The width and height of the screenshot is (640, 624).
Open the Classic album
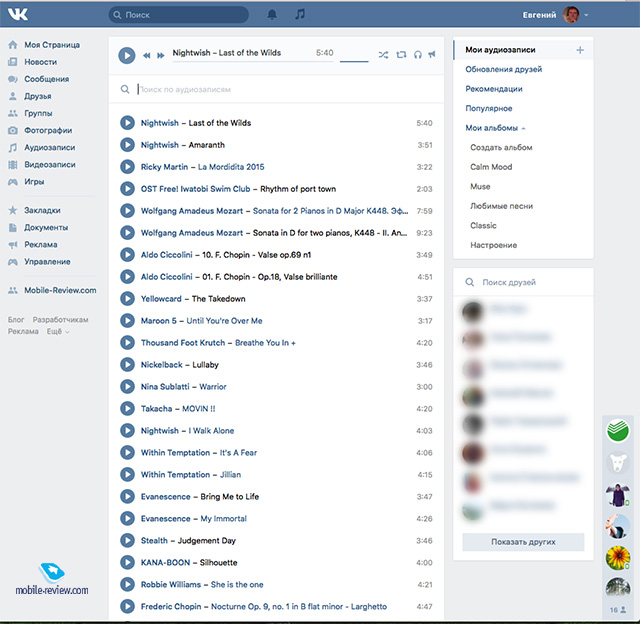(x=483, y=226)
